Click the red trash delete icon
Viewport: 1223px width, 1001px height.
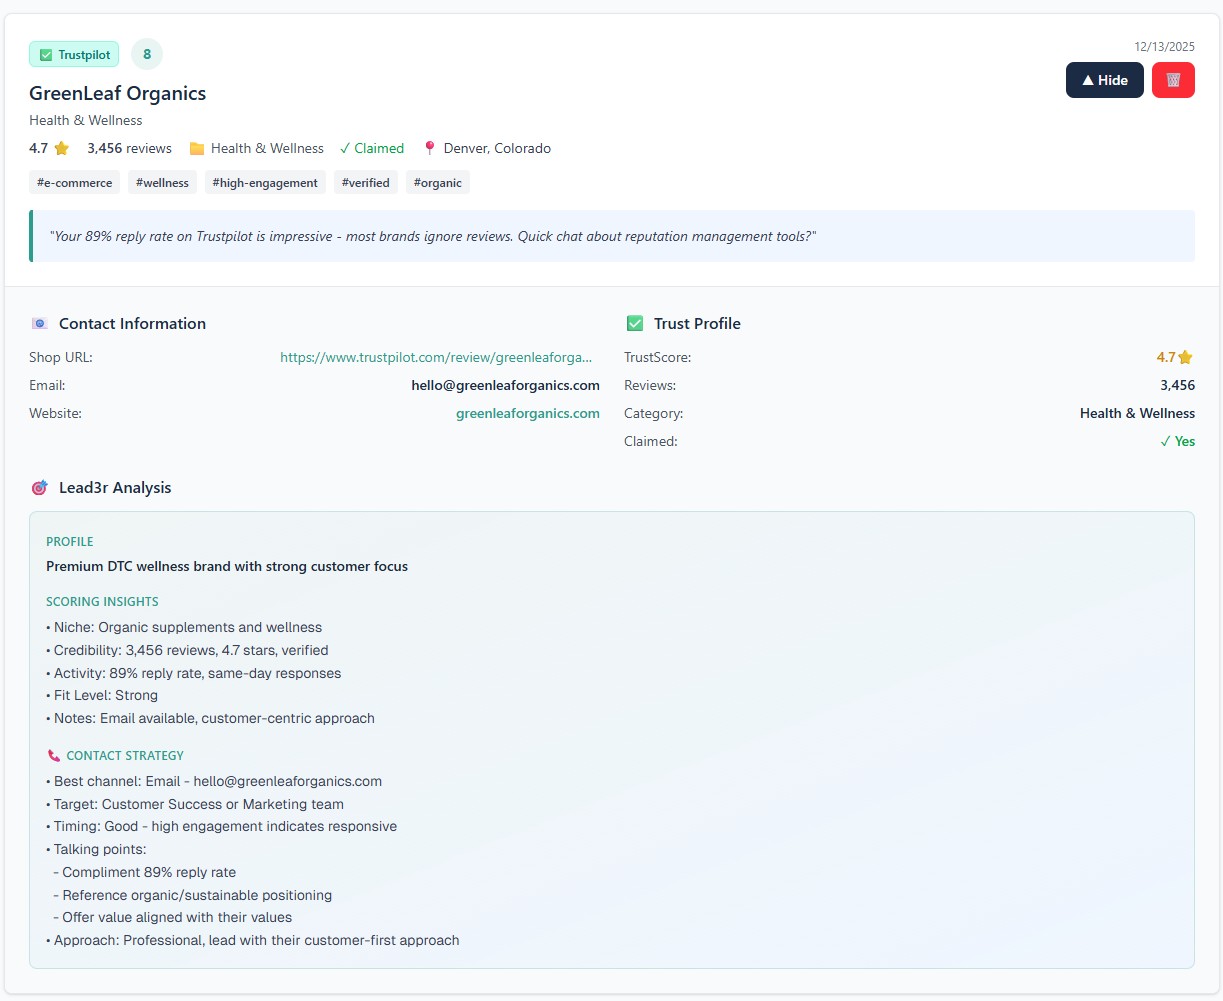coord(1173,80)
